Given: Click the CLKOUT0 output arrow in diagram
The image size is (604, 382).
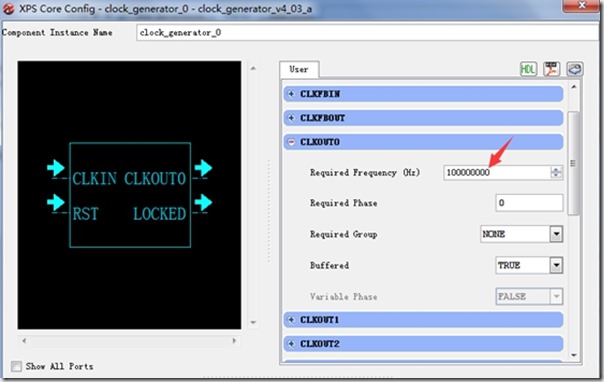Looking at the screenshot, I should (x=203, y=168).
